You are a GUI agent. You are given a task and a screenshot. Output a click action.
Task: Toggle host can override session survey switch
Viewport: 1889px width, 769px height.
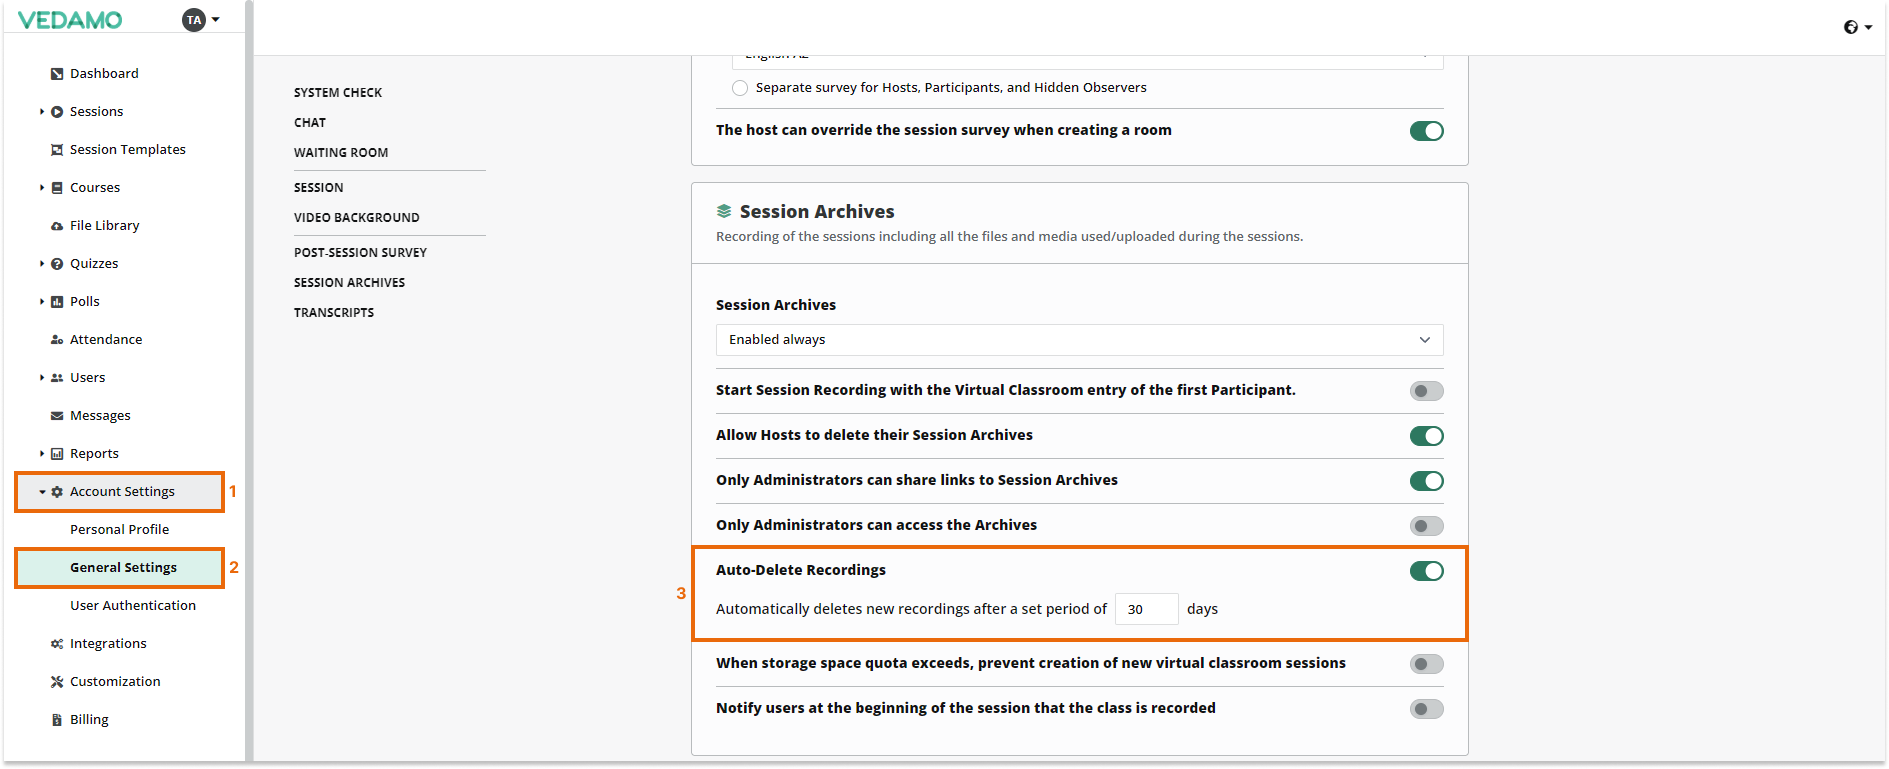click(x=1426, y=131)
